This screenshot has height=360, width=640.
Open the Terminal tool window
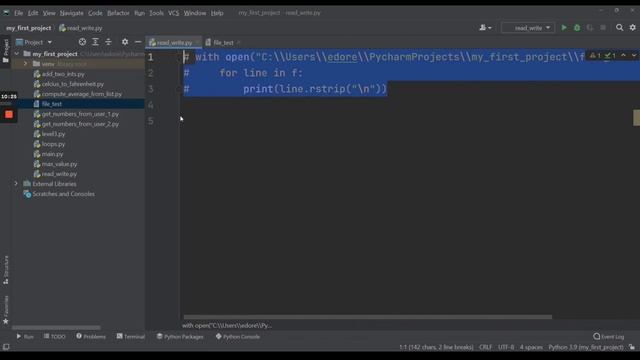pyautogui.click(x=131, y=337)
